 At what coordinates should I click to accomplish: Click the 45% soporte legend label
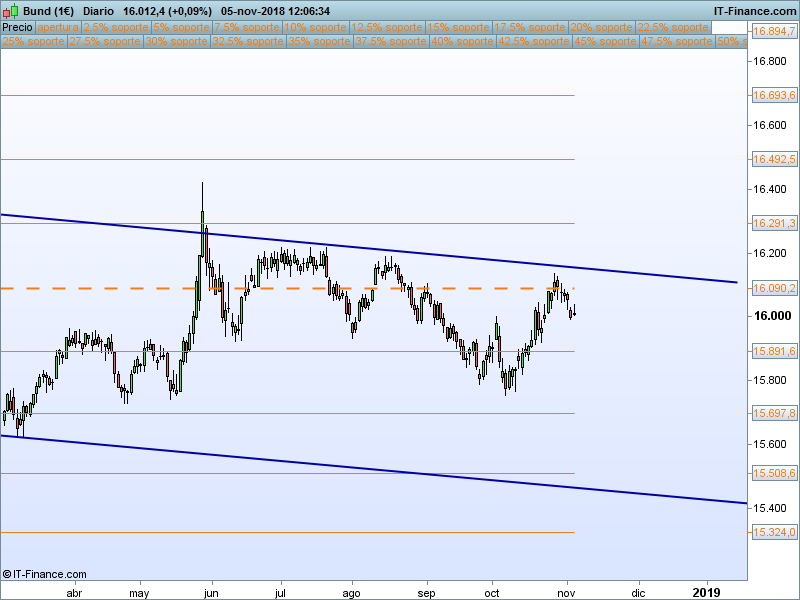[605, 41]
